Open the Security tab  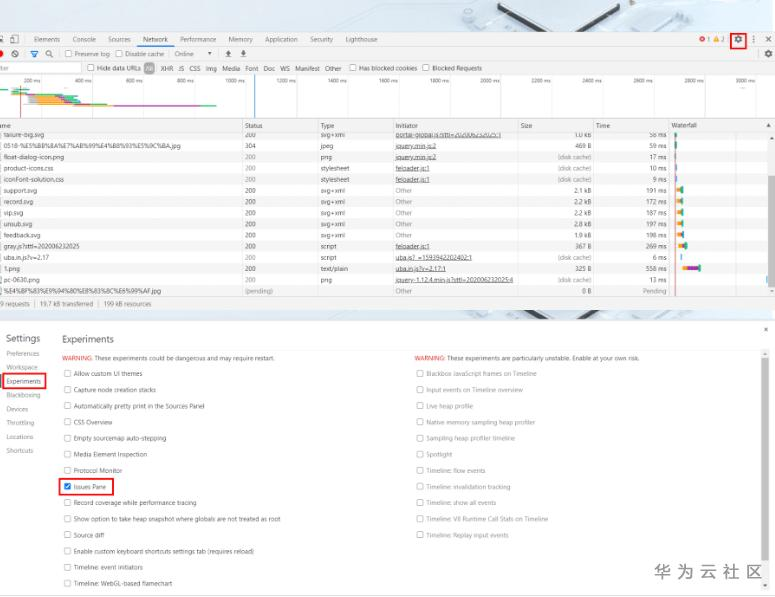[321, 40]
